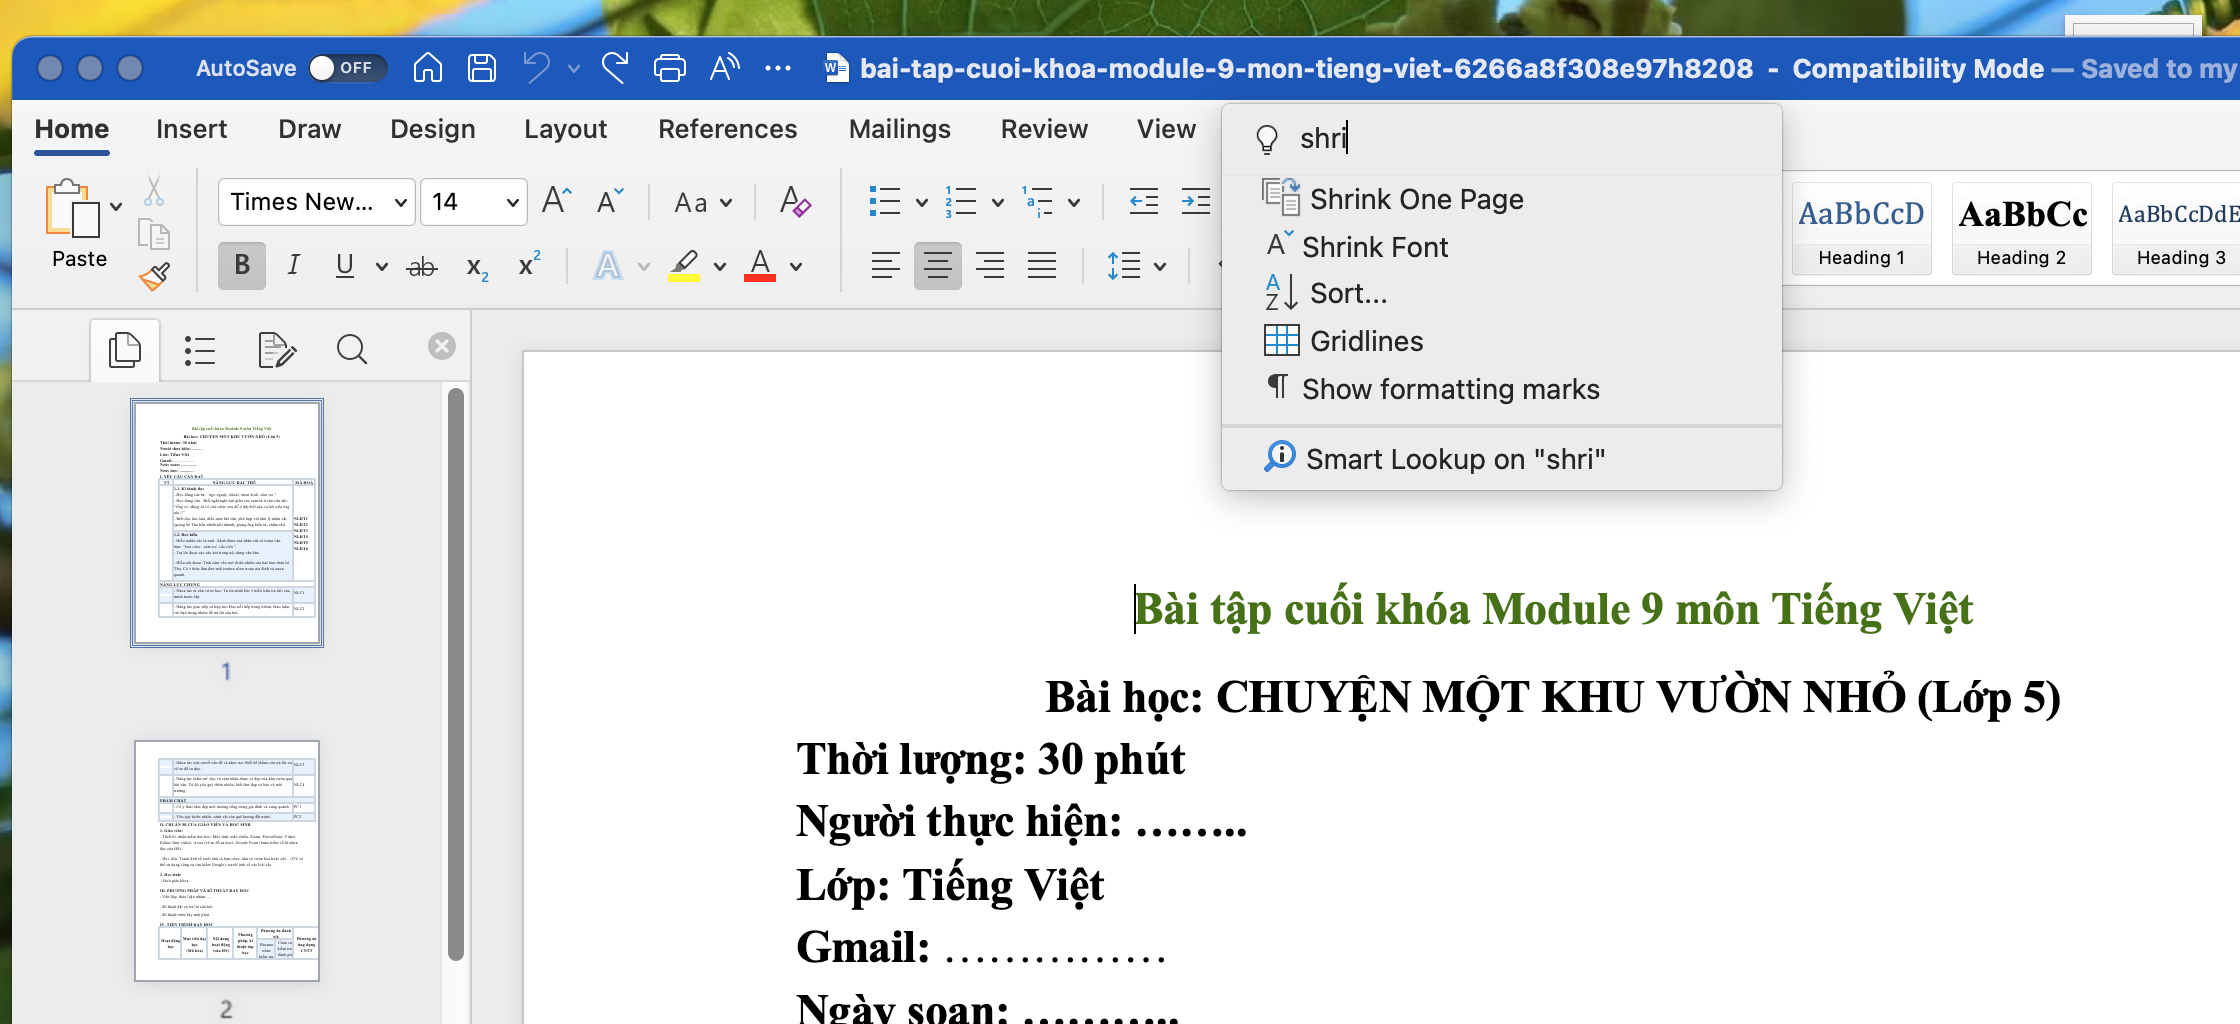Screen dimensions: 2240x1024
Task: Decrease font size with shrink icon
Action: coord(610,201)
